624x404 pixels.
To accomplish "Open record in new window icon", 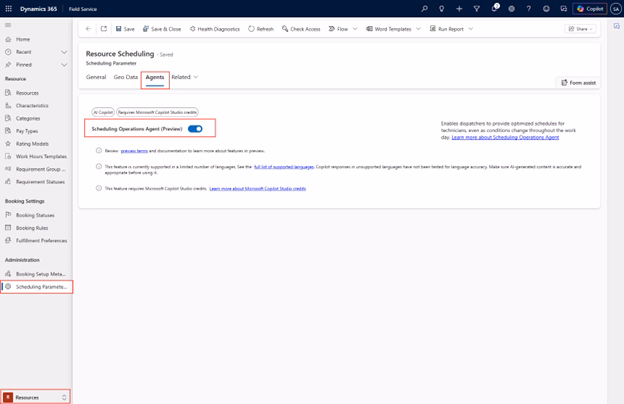I will (x=104, y=29).
